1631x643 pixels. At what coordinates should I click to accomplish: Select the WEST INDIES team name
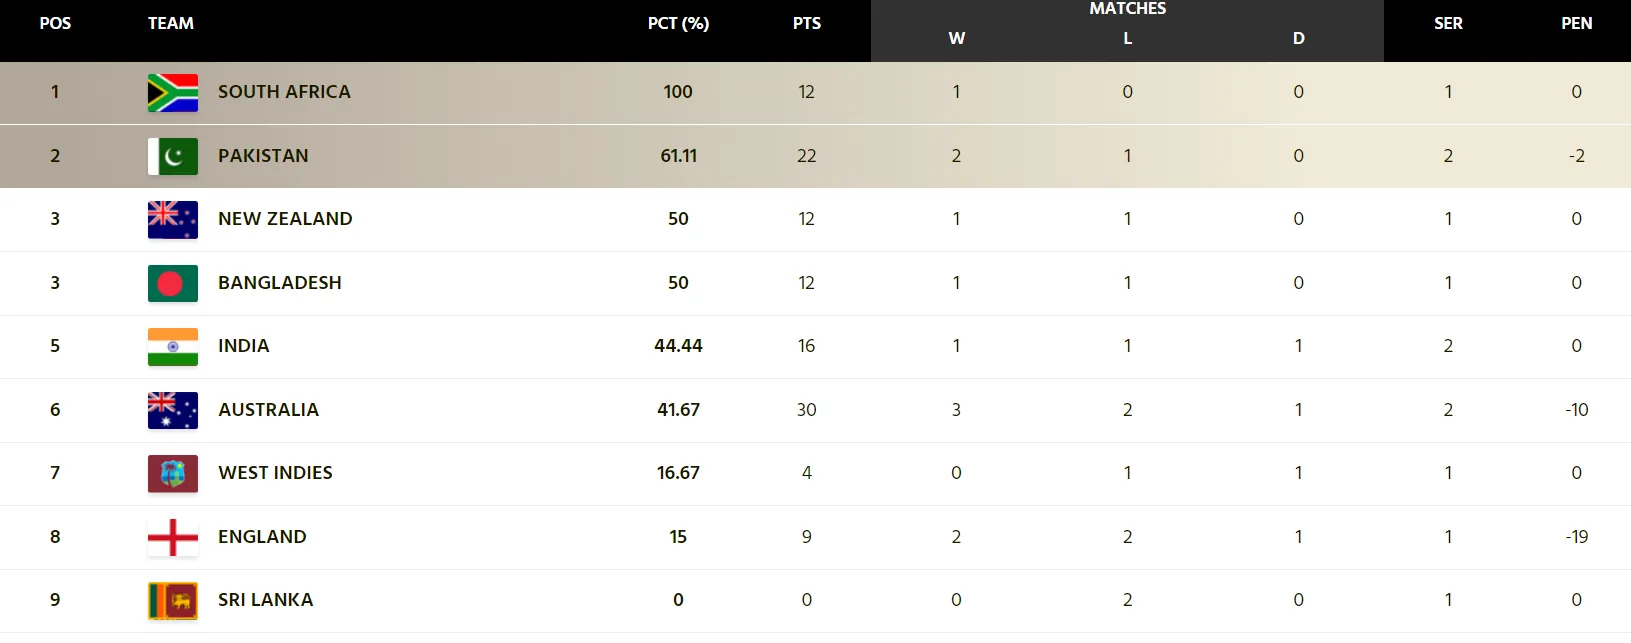[x=275, y=473]
